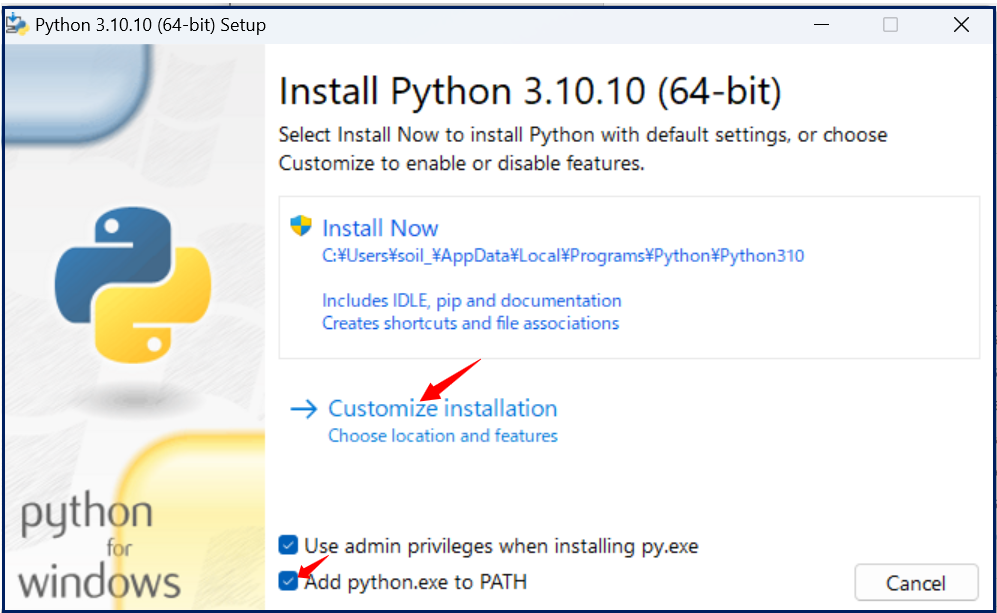Click the Python logo in the left panel
Screen dimensions: 997x613
[x=133, y=285]
